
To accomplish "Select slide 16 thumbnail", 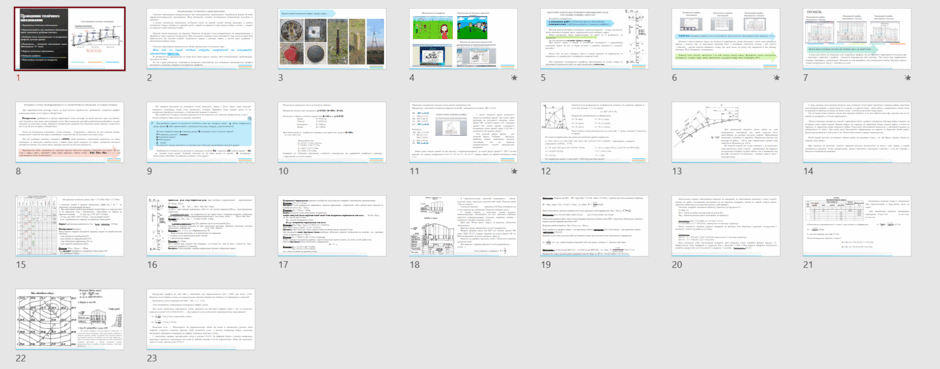I will pos(201,226).
